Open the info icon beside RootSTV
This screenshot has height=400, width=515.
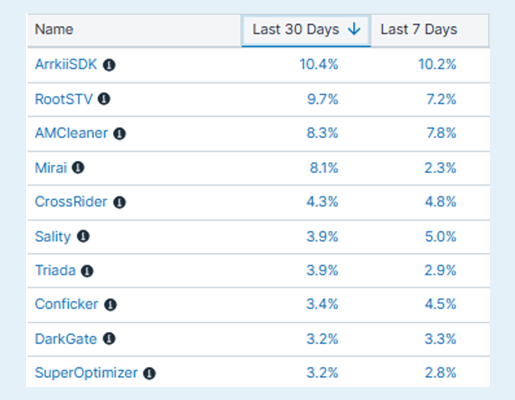click(104, 99)
